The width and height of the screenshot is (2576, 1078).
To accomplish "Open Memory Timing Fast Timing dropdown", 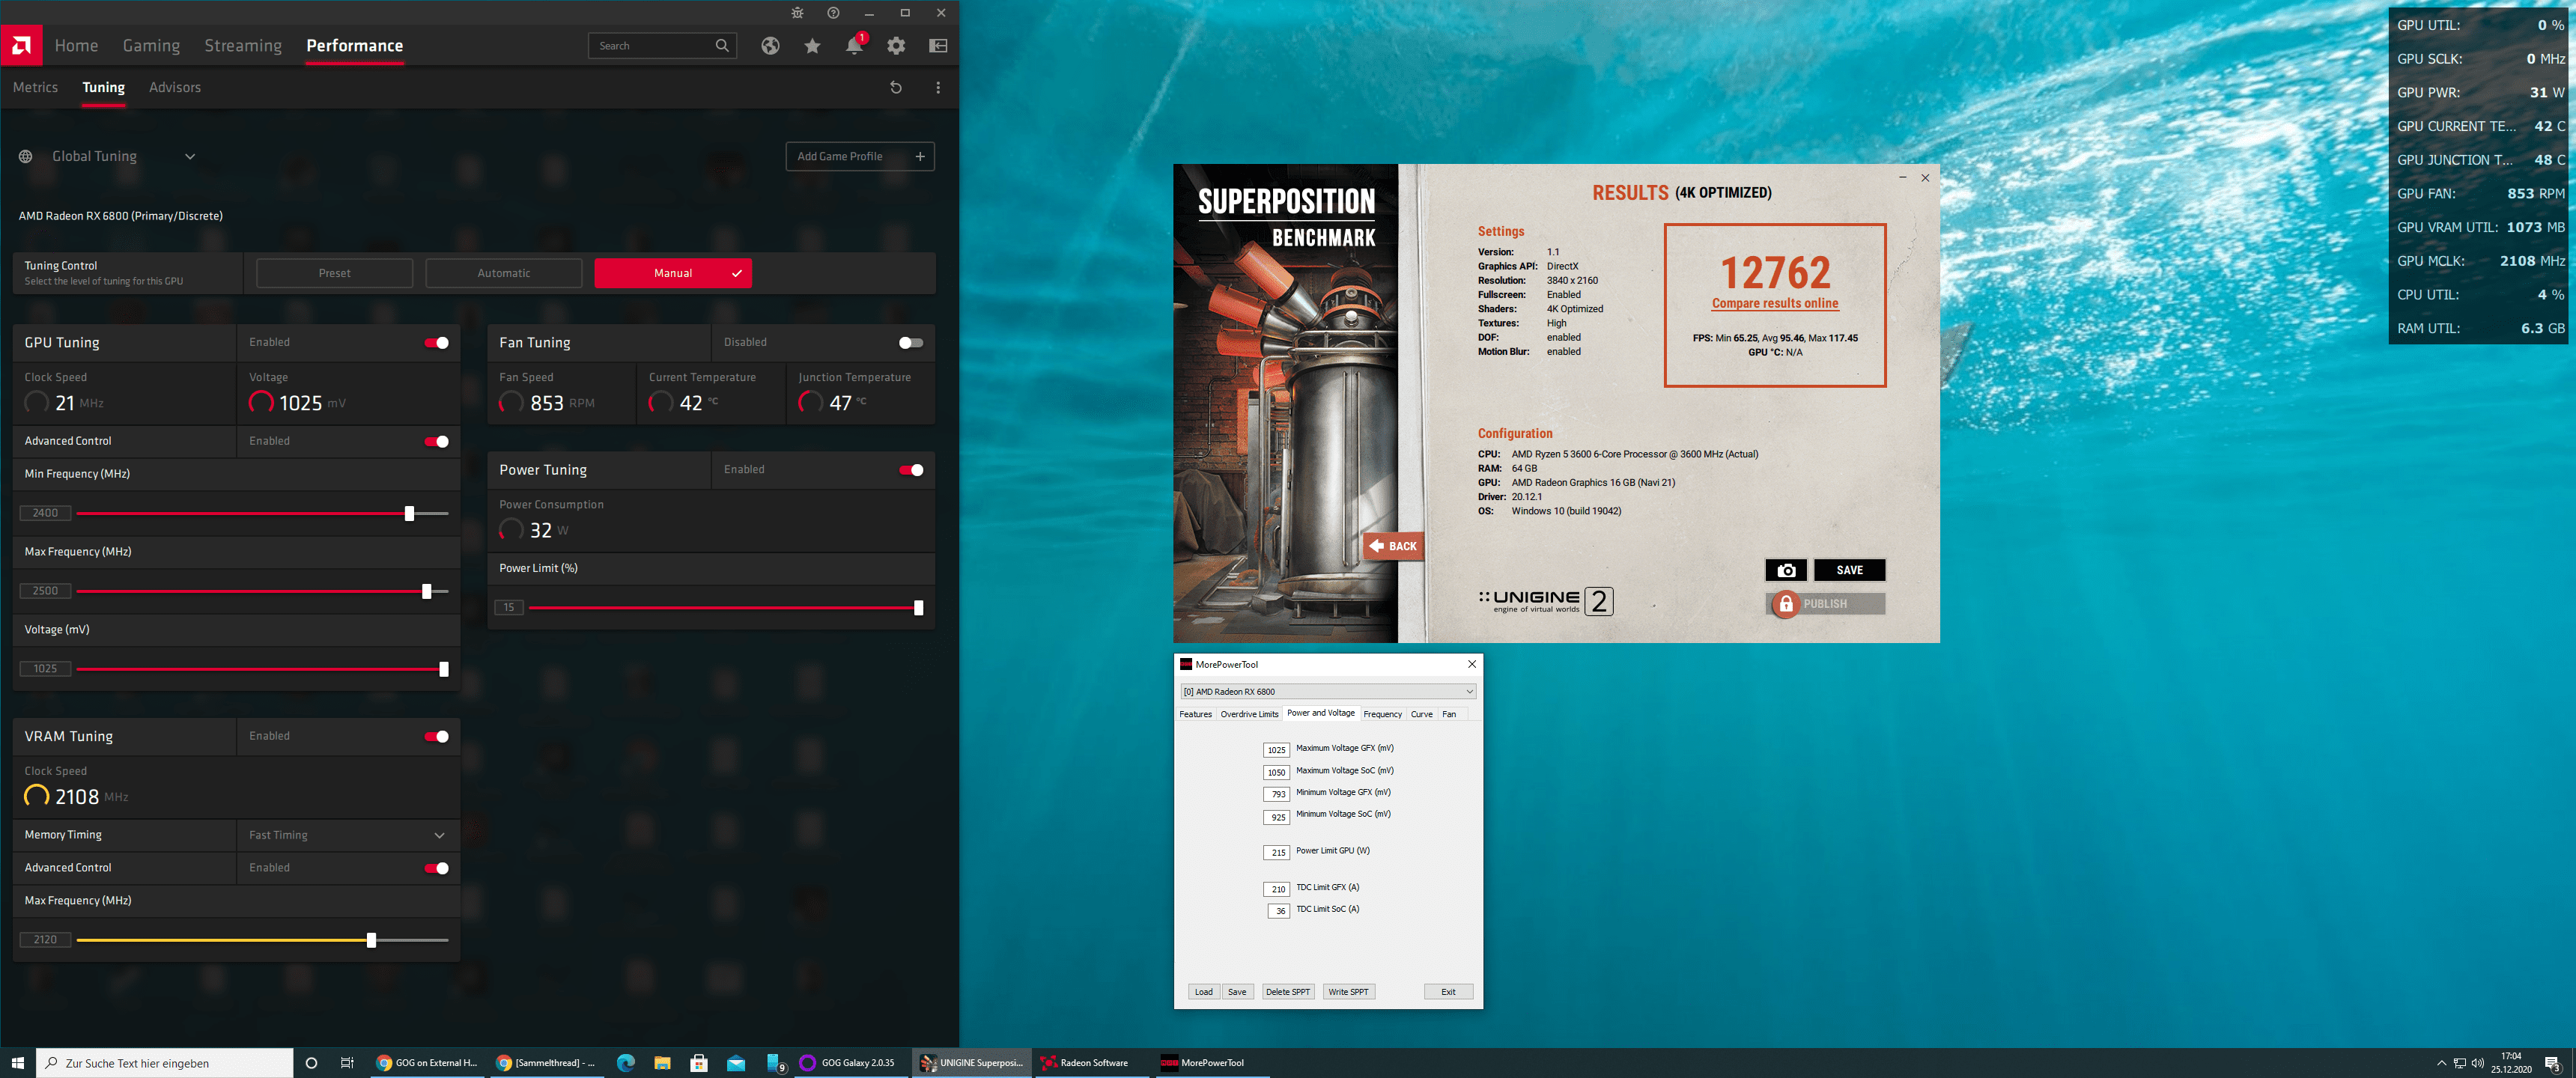I will click(x=347, y=835).
